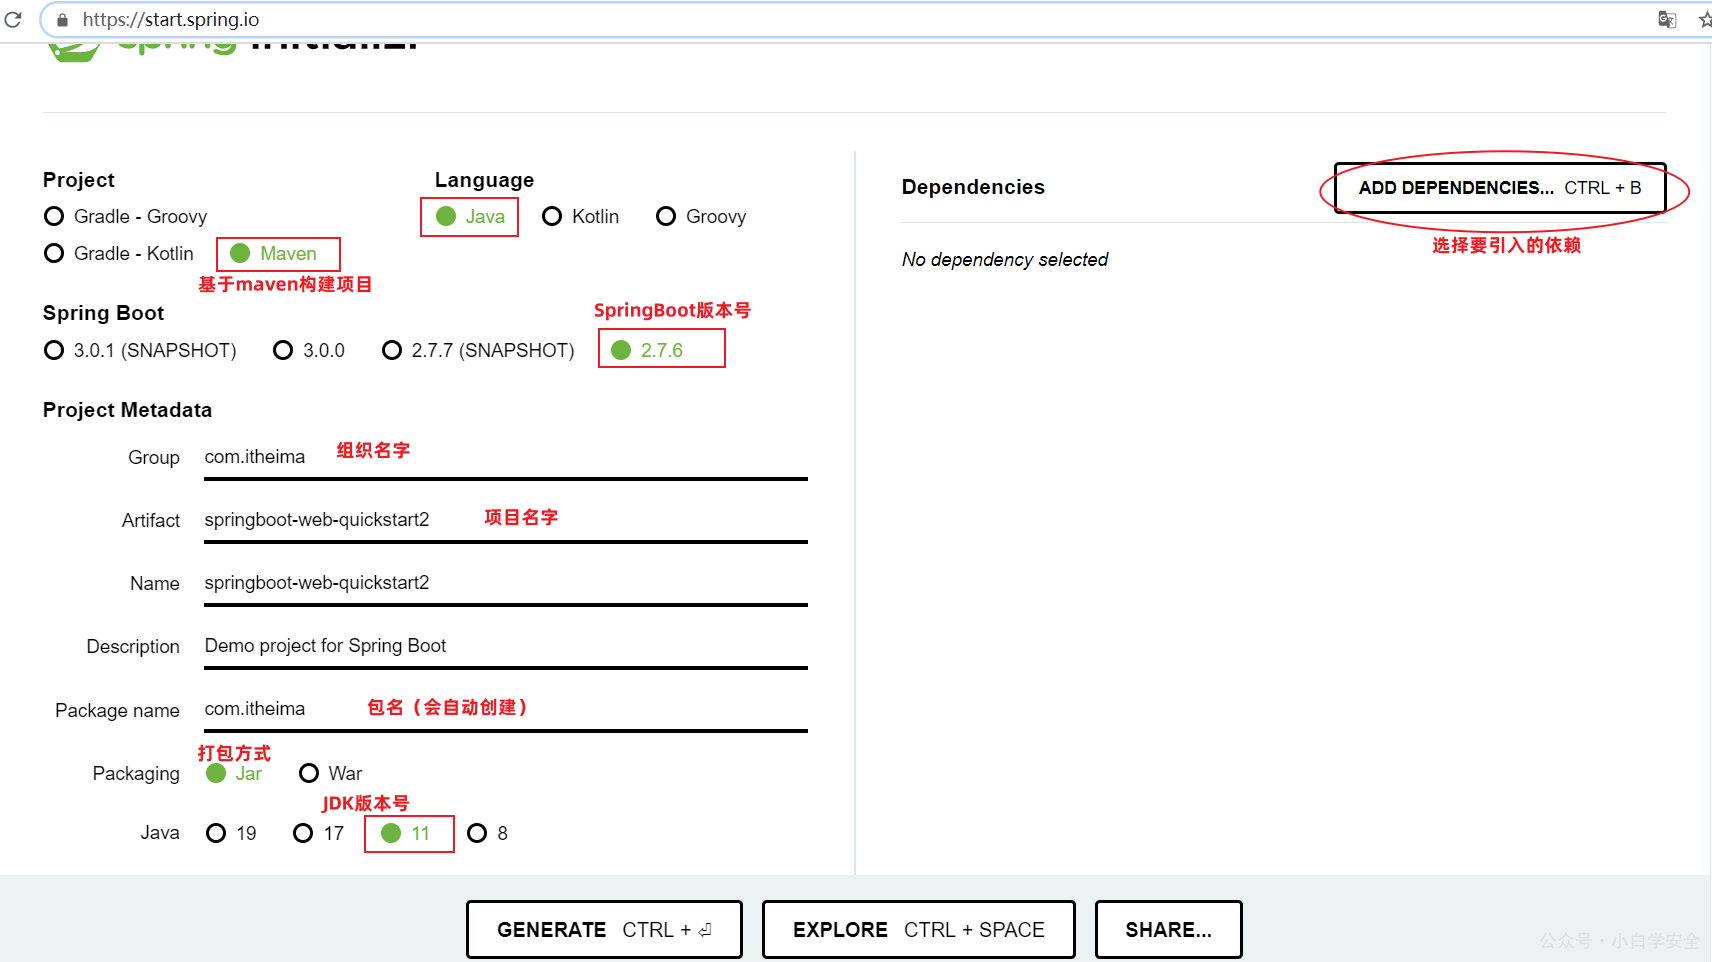Click the lock icon in address bar
Viewport: 1712px width, 962px height.
62,20
